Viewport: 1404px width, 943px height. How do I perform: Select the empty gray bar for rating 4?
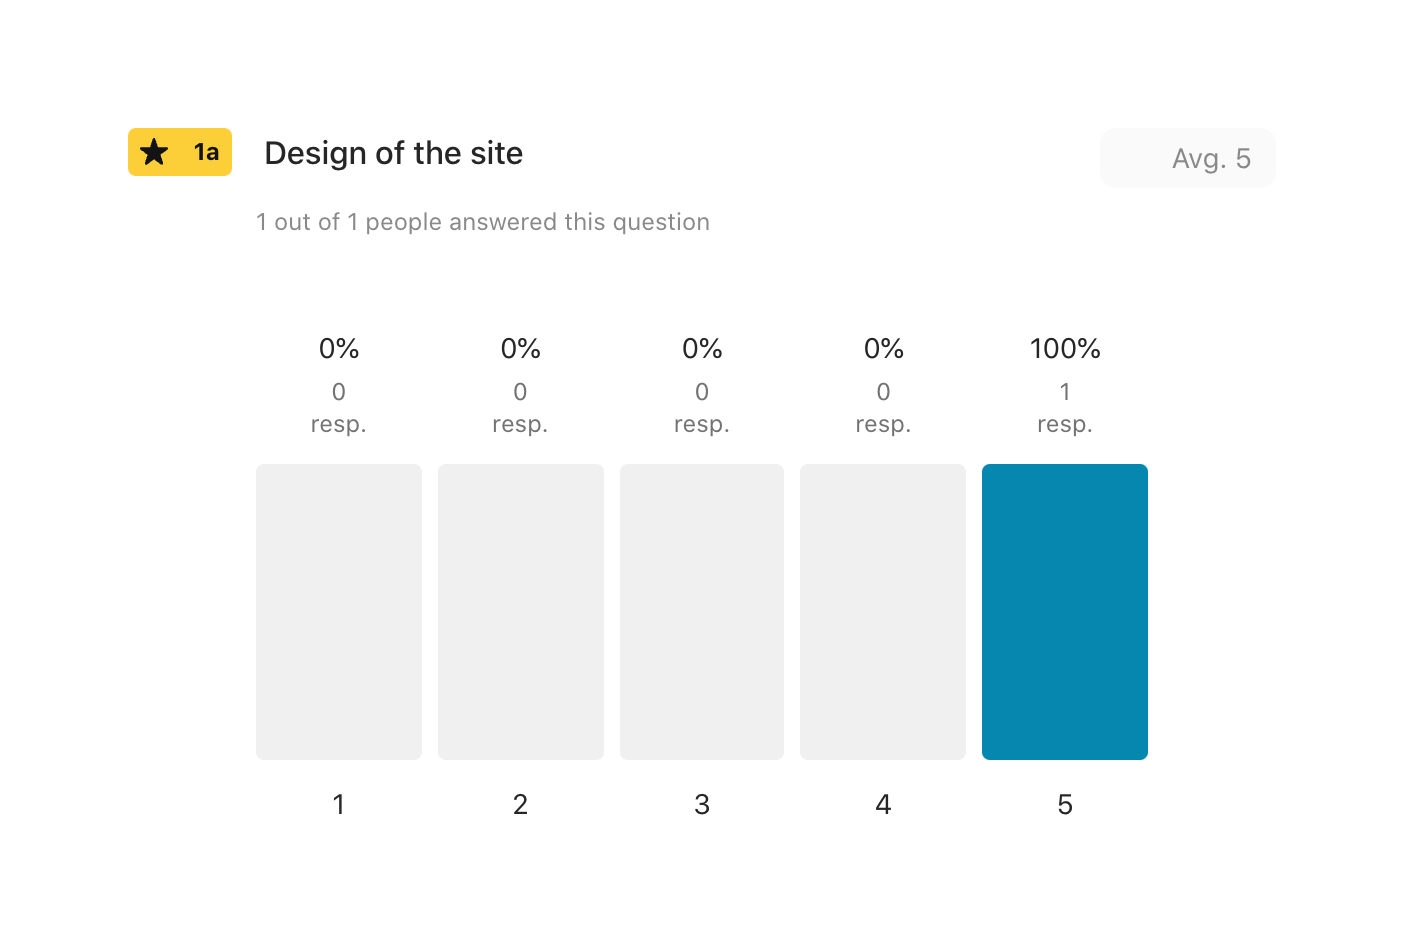(x=882, y=611)
